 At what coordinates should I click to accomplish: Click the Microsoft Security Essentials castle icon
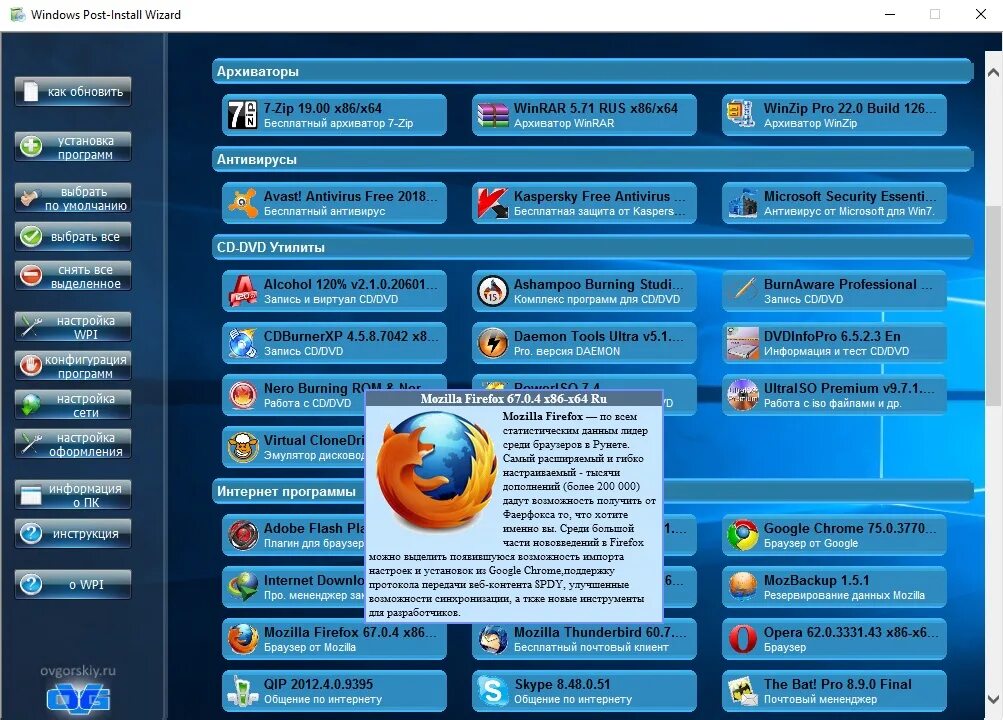pos(742,203)
